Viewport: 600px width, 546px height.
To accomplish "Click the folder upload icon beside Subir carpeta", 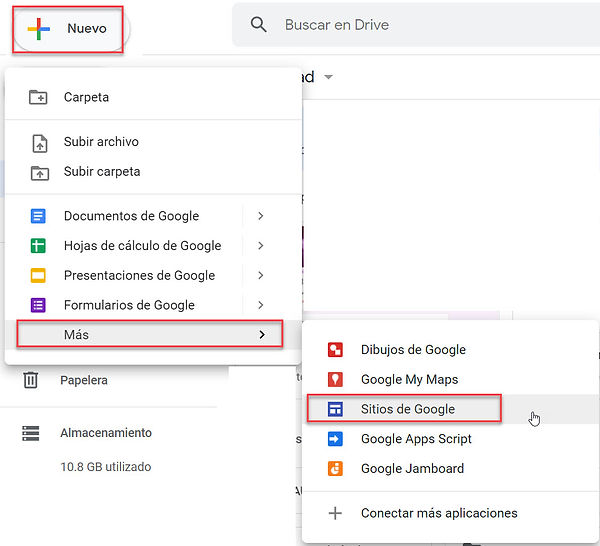I will point(40,173).
